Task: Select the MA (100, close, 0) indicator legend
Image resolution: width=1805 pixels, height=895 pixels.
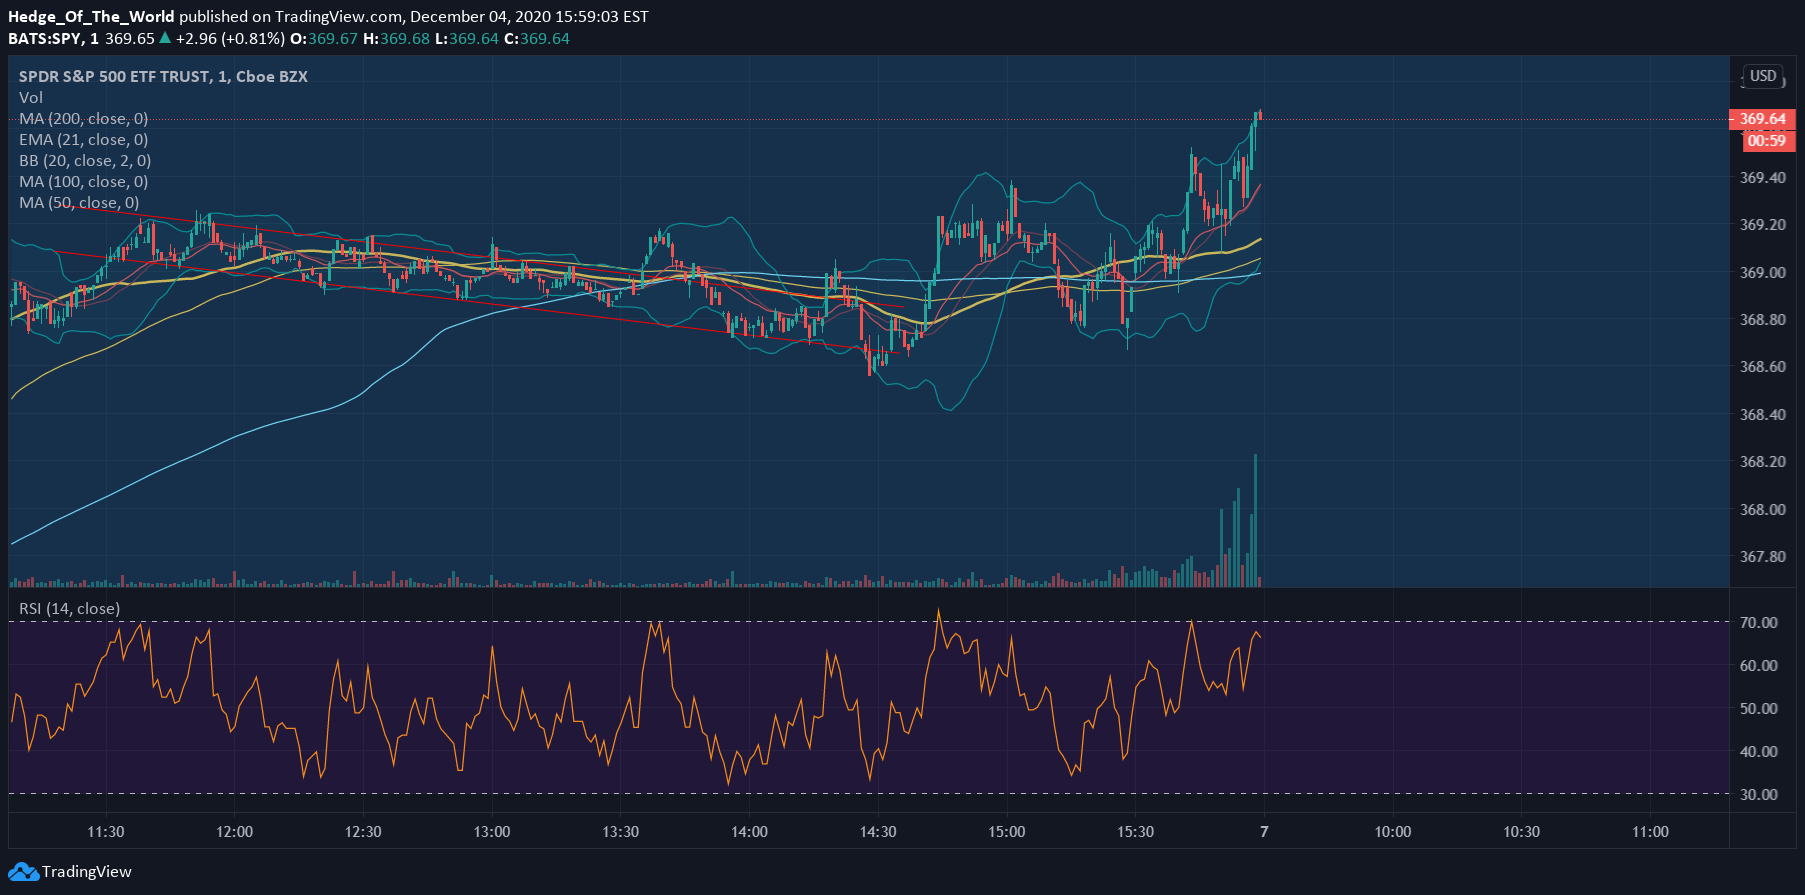Action: pos(84,181)
